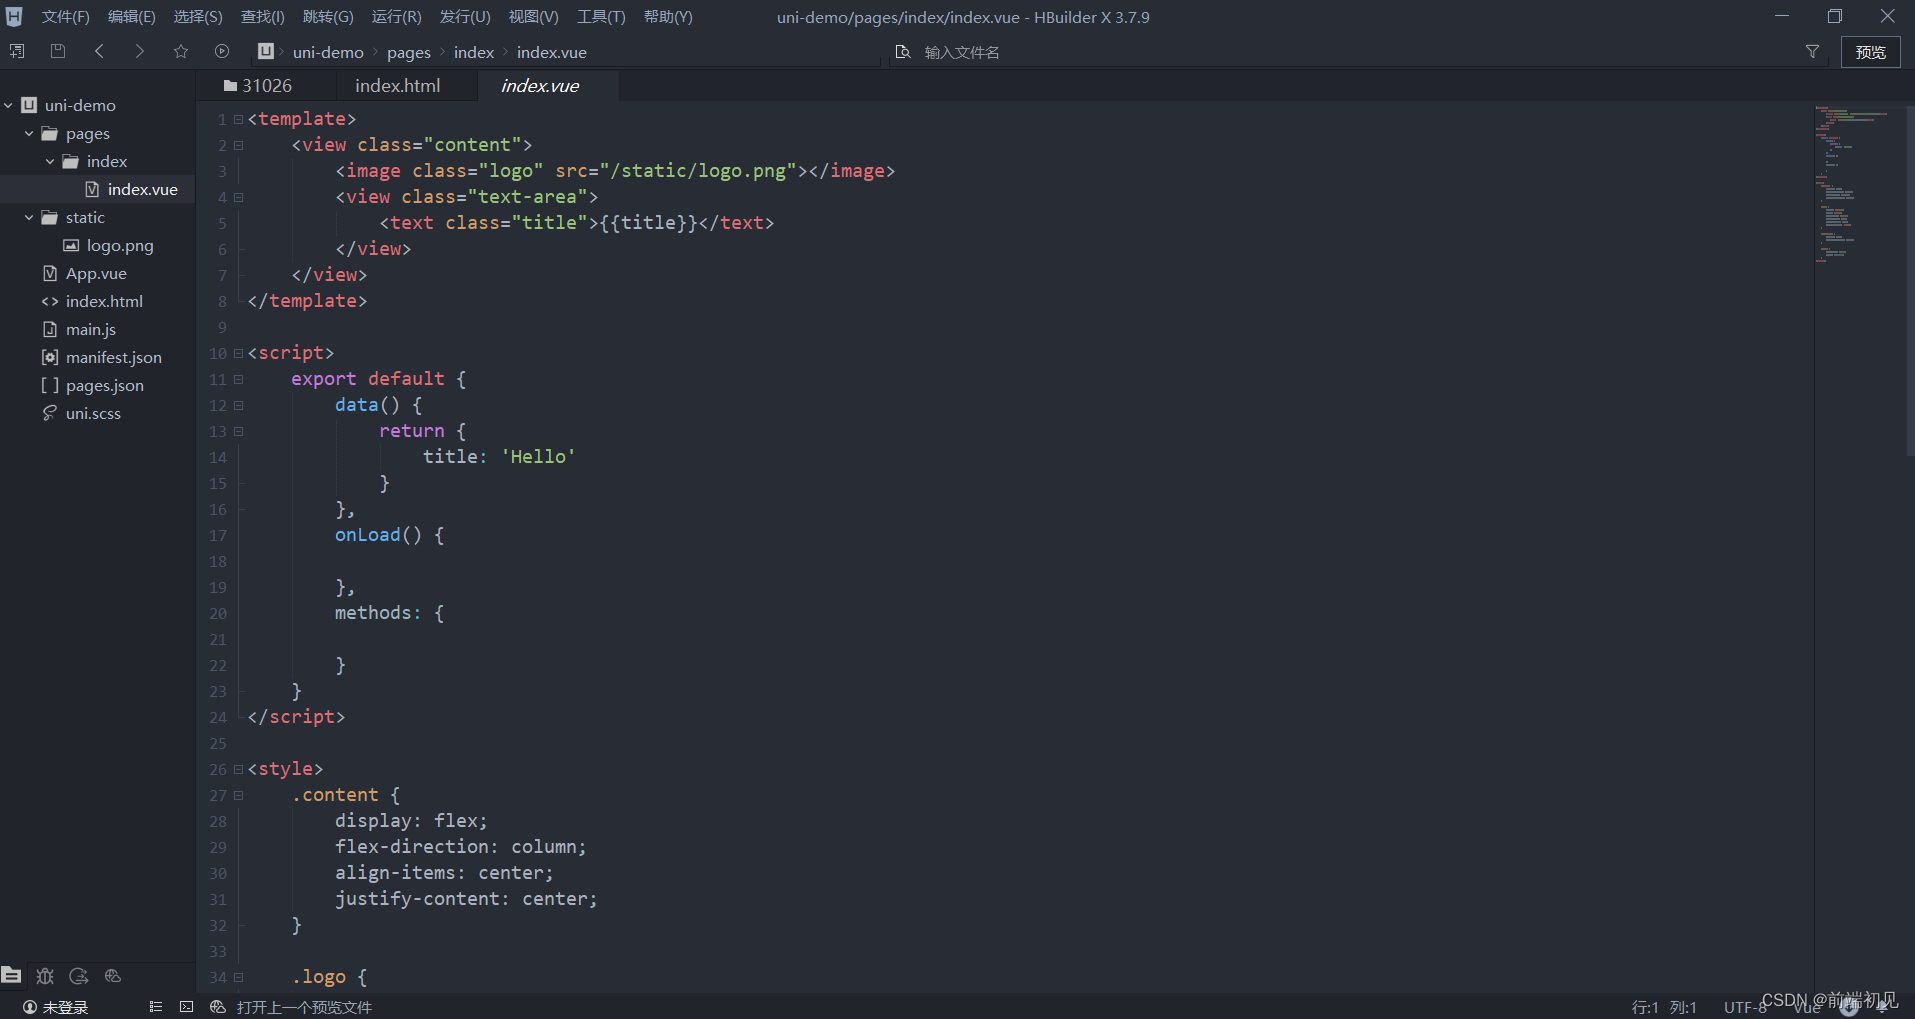Click the user account icon near 未登录
Screen dimensions: 1915x1019
click(x=30, y=1007)
